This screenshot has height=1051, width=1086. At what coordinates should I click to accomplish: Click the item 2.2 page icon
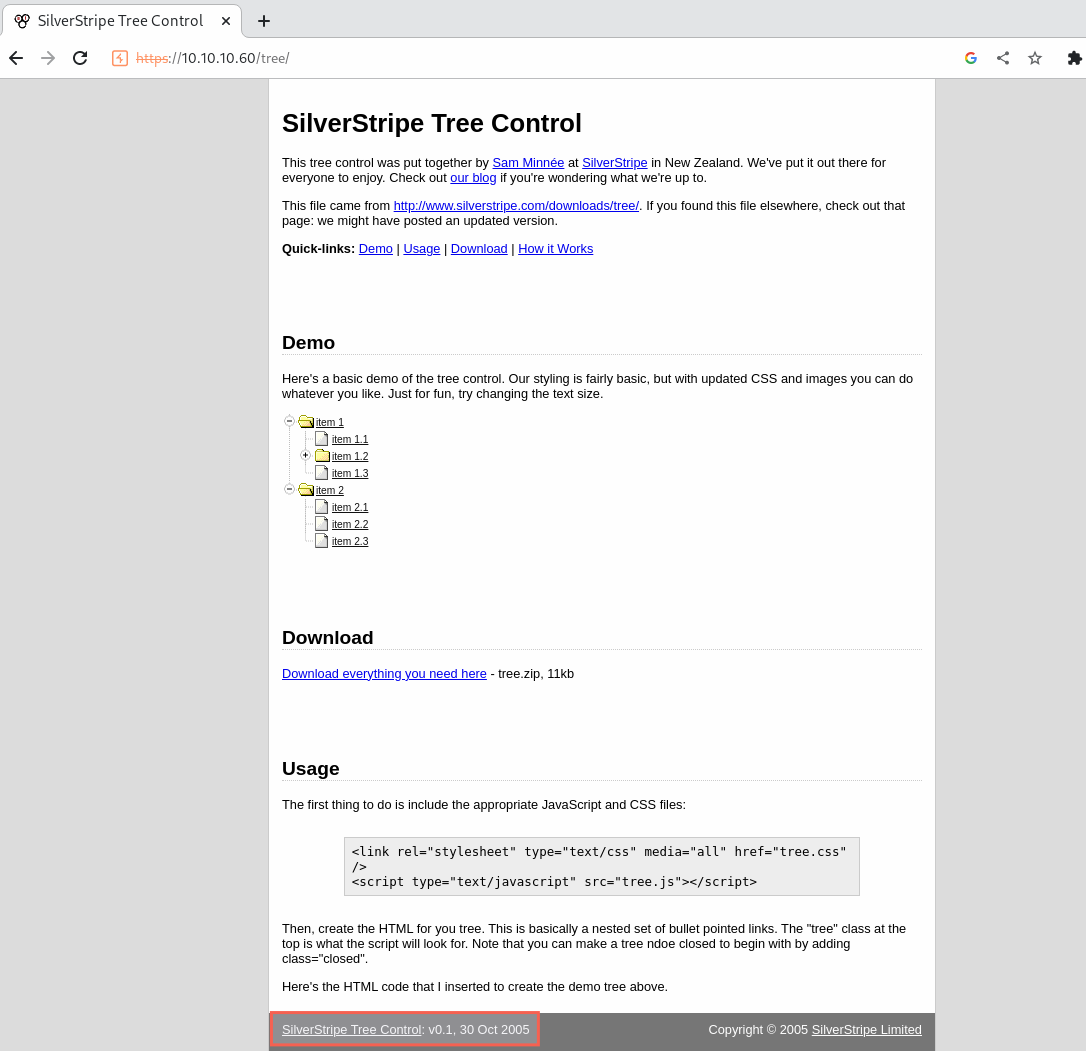pyautogui.click(x=321, y=524)
